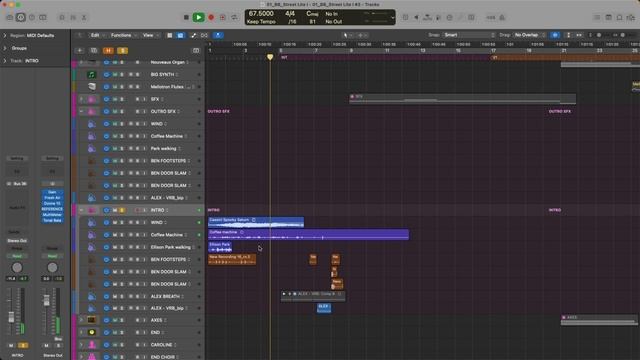640x360 pixels.
Task: Expand the AXES track stack
Action: (x=81, y=320)
